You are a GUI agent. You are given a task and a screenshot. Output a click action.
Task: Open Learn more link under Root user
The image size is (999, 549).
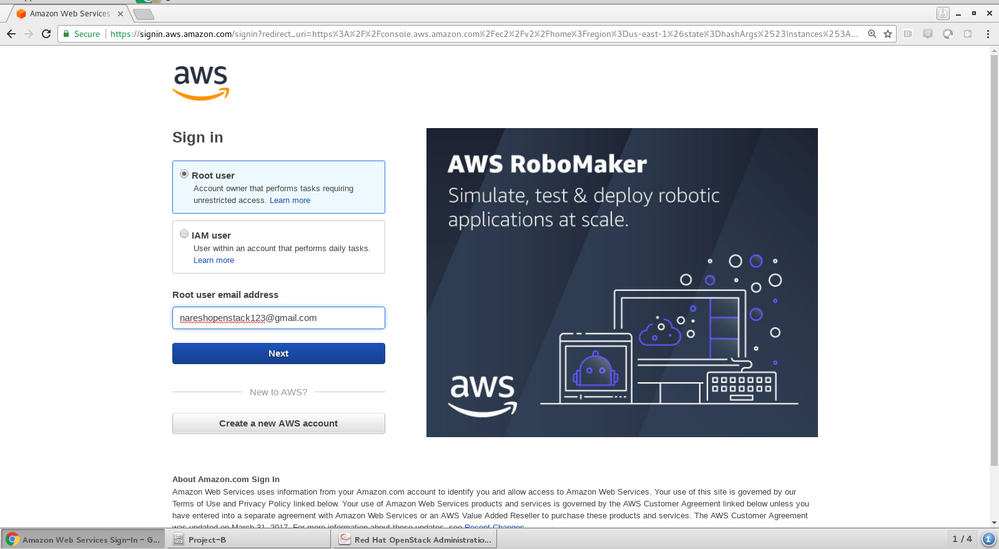[290, 200]
